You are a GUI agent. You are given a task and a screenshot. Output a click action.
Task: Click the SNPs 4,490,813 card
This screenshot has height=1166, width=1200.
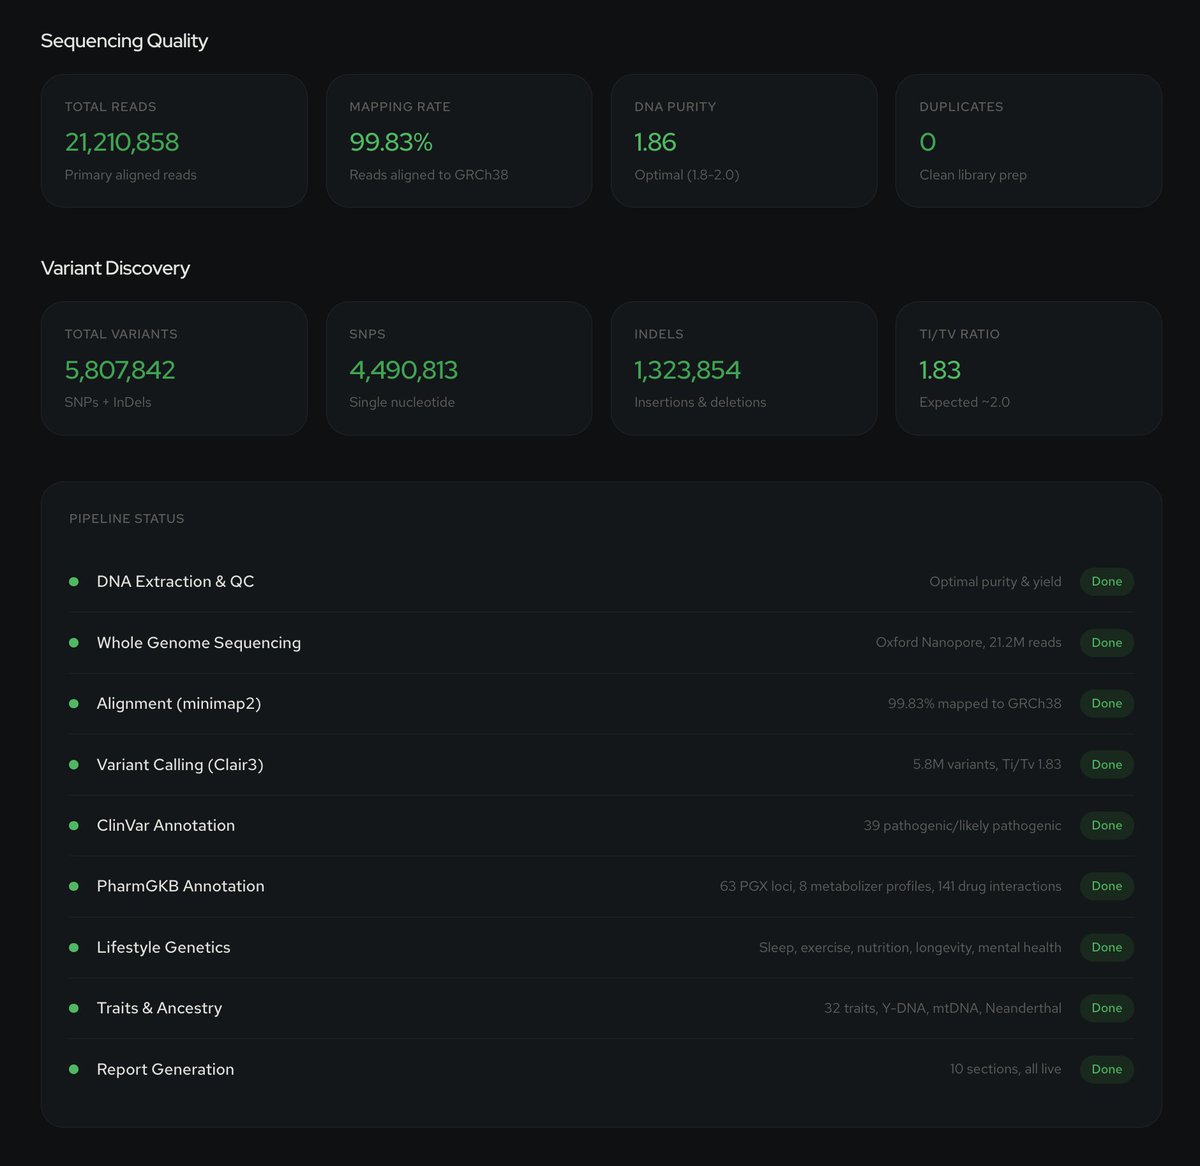(x=459, y=368)
